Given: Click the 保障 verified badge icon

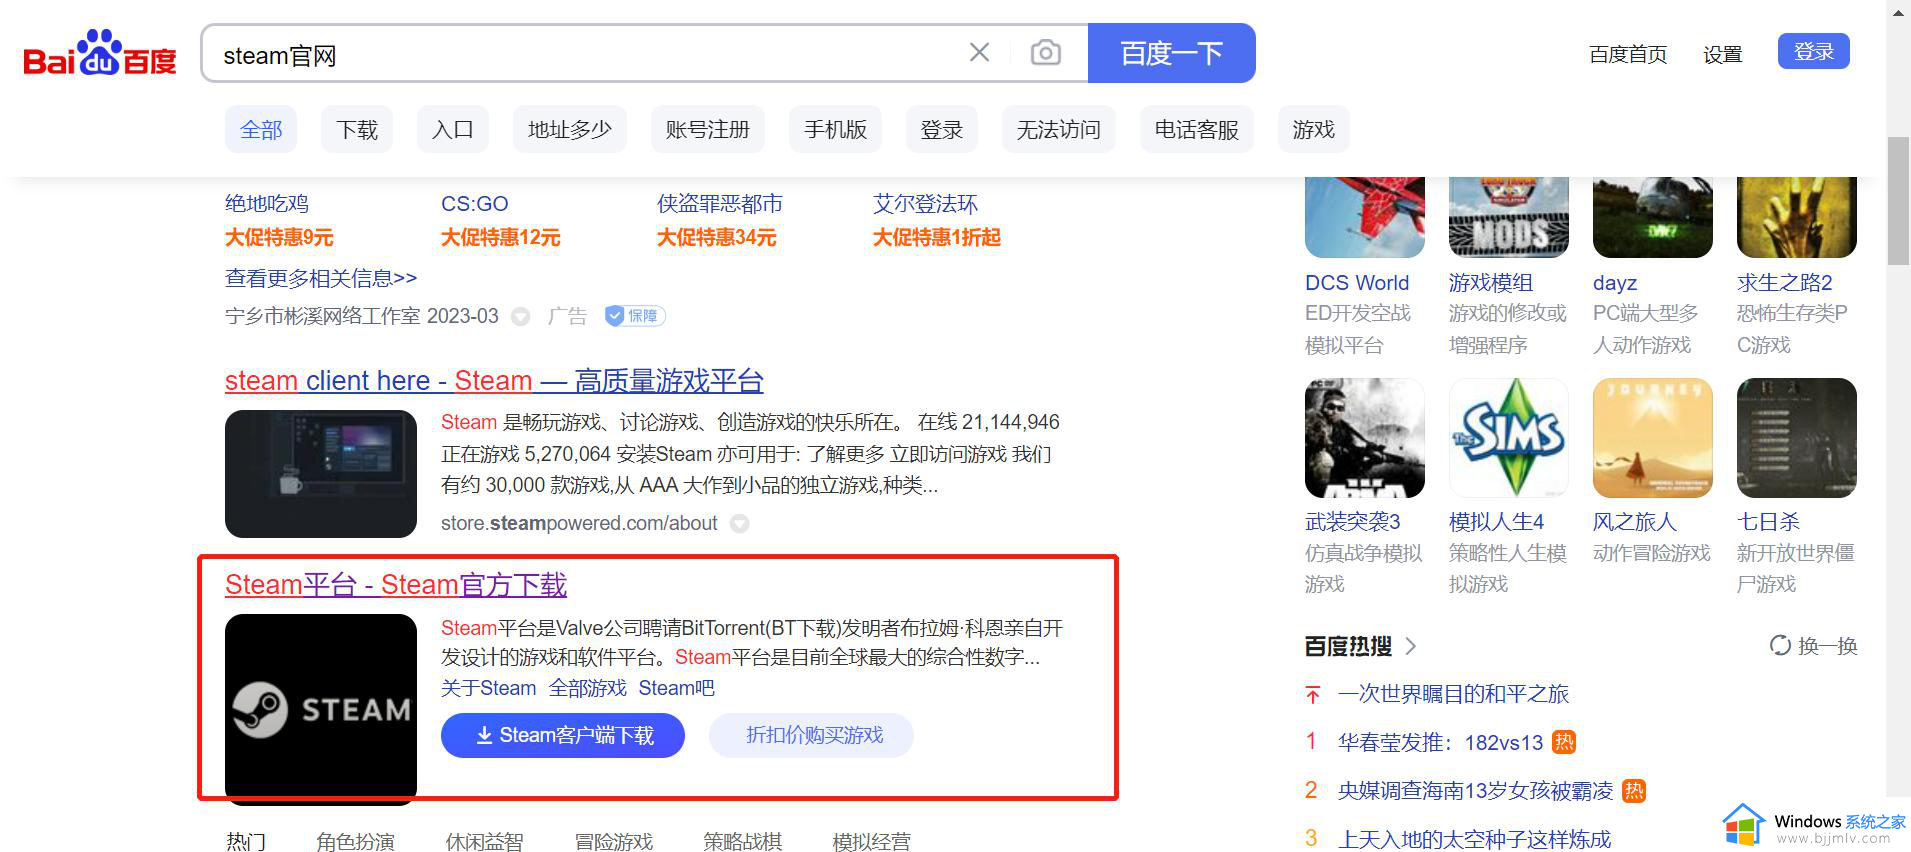Looking at the screenshot, I should tap(635, 316).
